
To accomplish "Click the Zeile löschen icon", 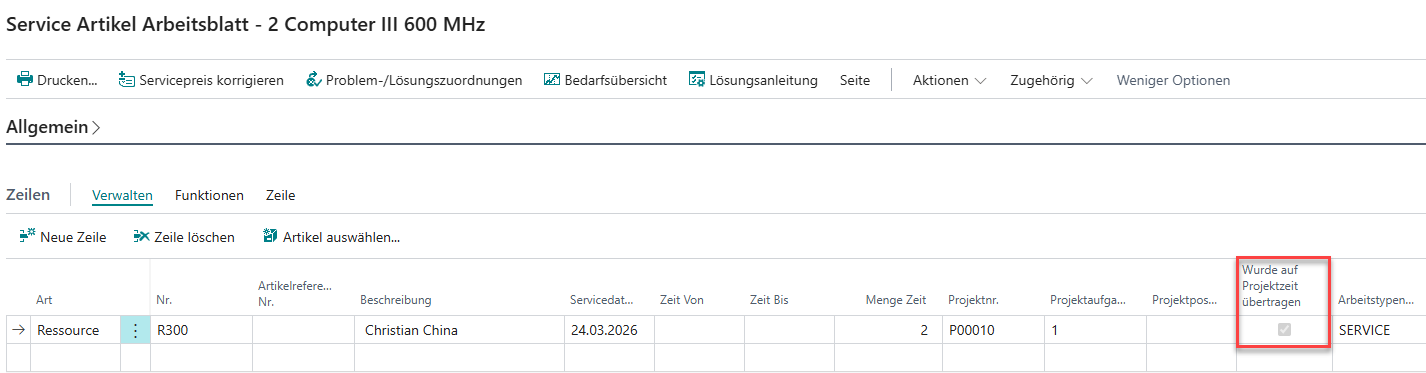I will click(141, 237).
